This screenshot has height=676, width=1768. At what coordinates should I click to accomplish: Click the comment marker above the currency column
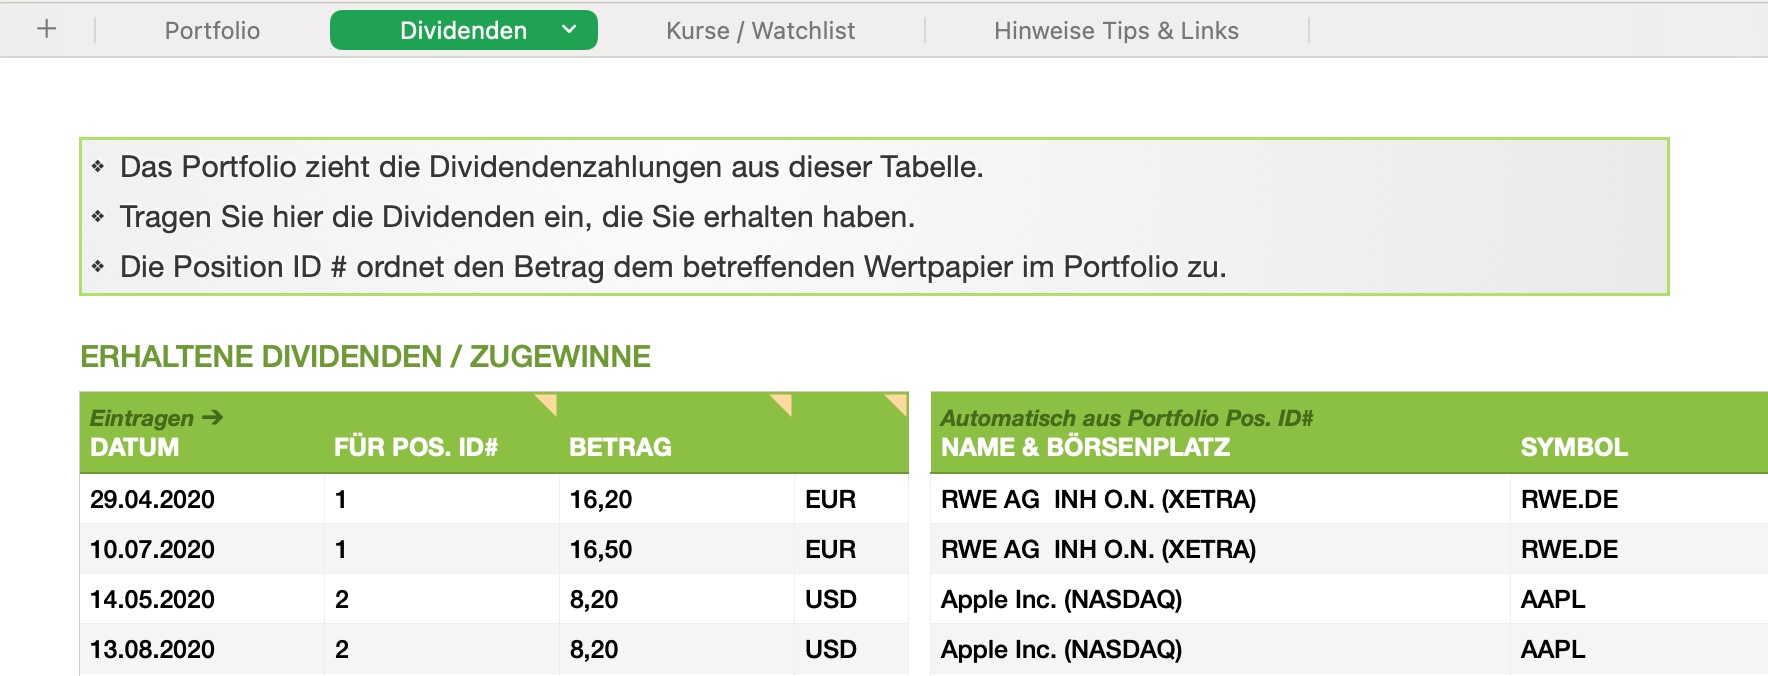click(x=898, y=403)
